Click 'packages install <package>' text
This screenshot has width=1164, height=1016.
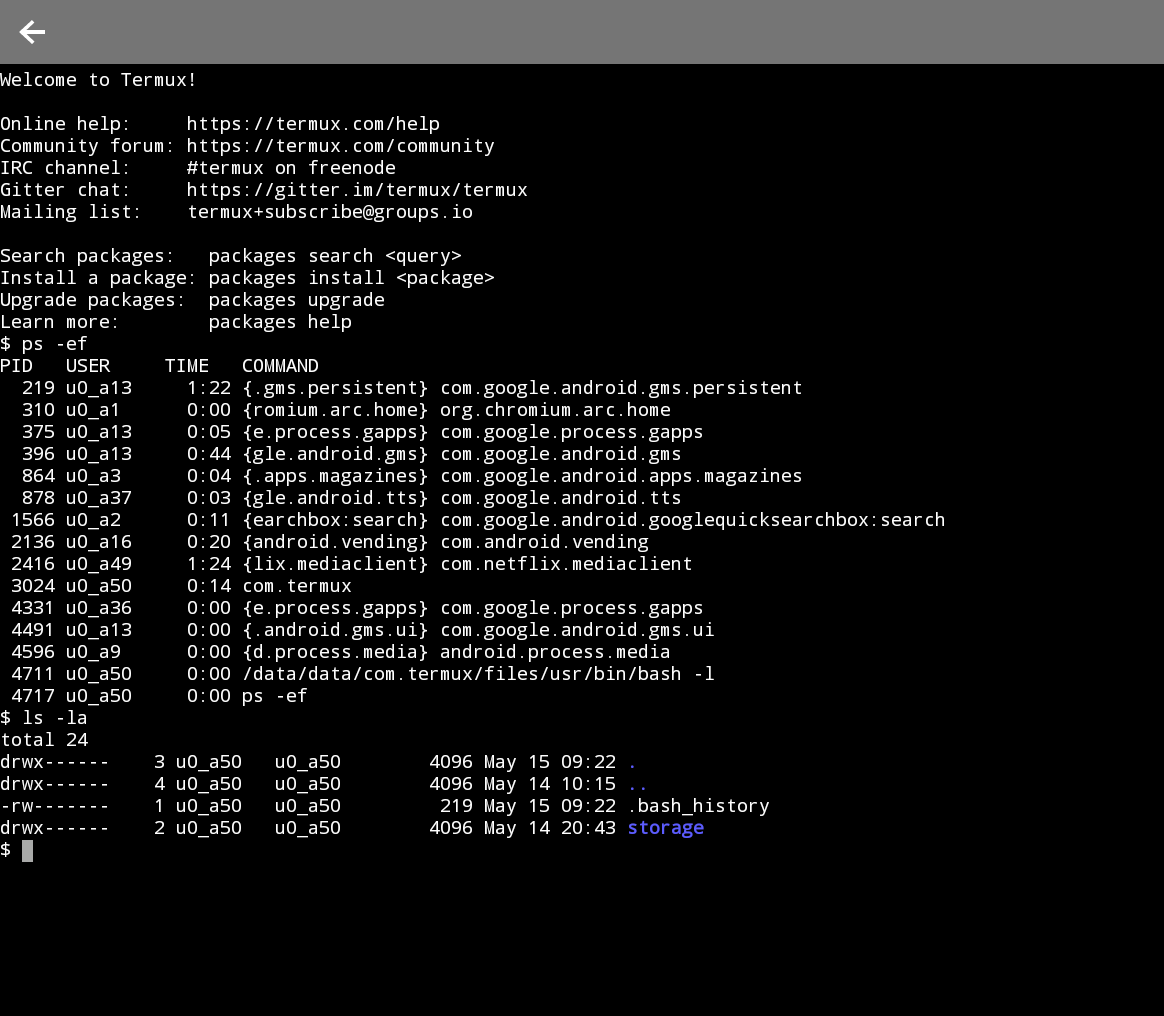tap(351, 278)
